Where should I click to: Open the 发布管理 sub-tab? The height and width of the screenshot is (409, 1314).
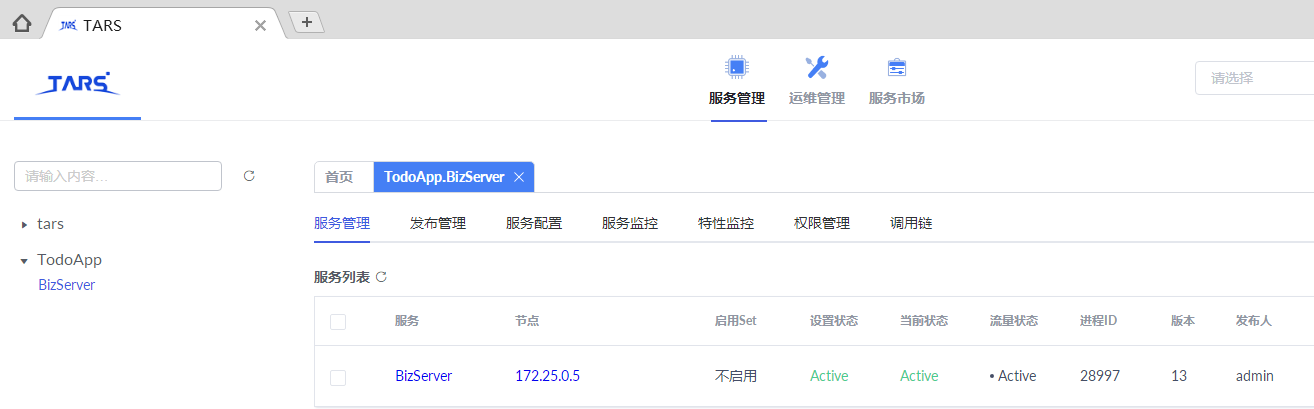pos(438,224)
